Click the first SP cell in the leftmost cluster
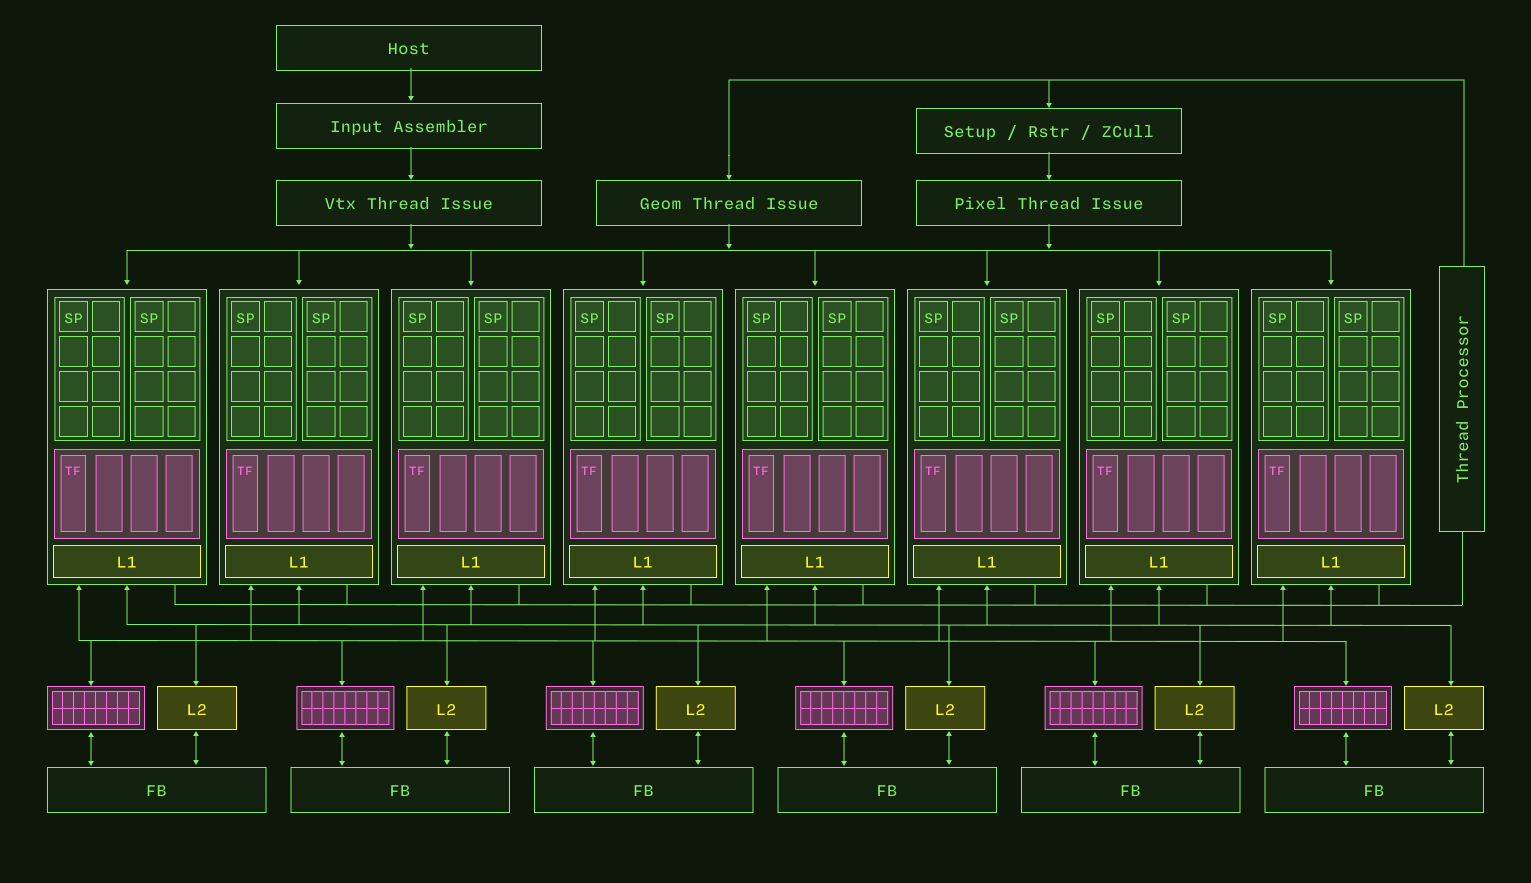 click(x=73, y=317)
